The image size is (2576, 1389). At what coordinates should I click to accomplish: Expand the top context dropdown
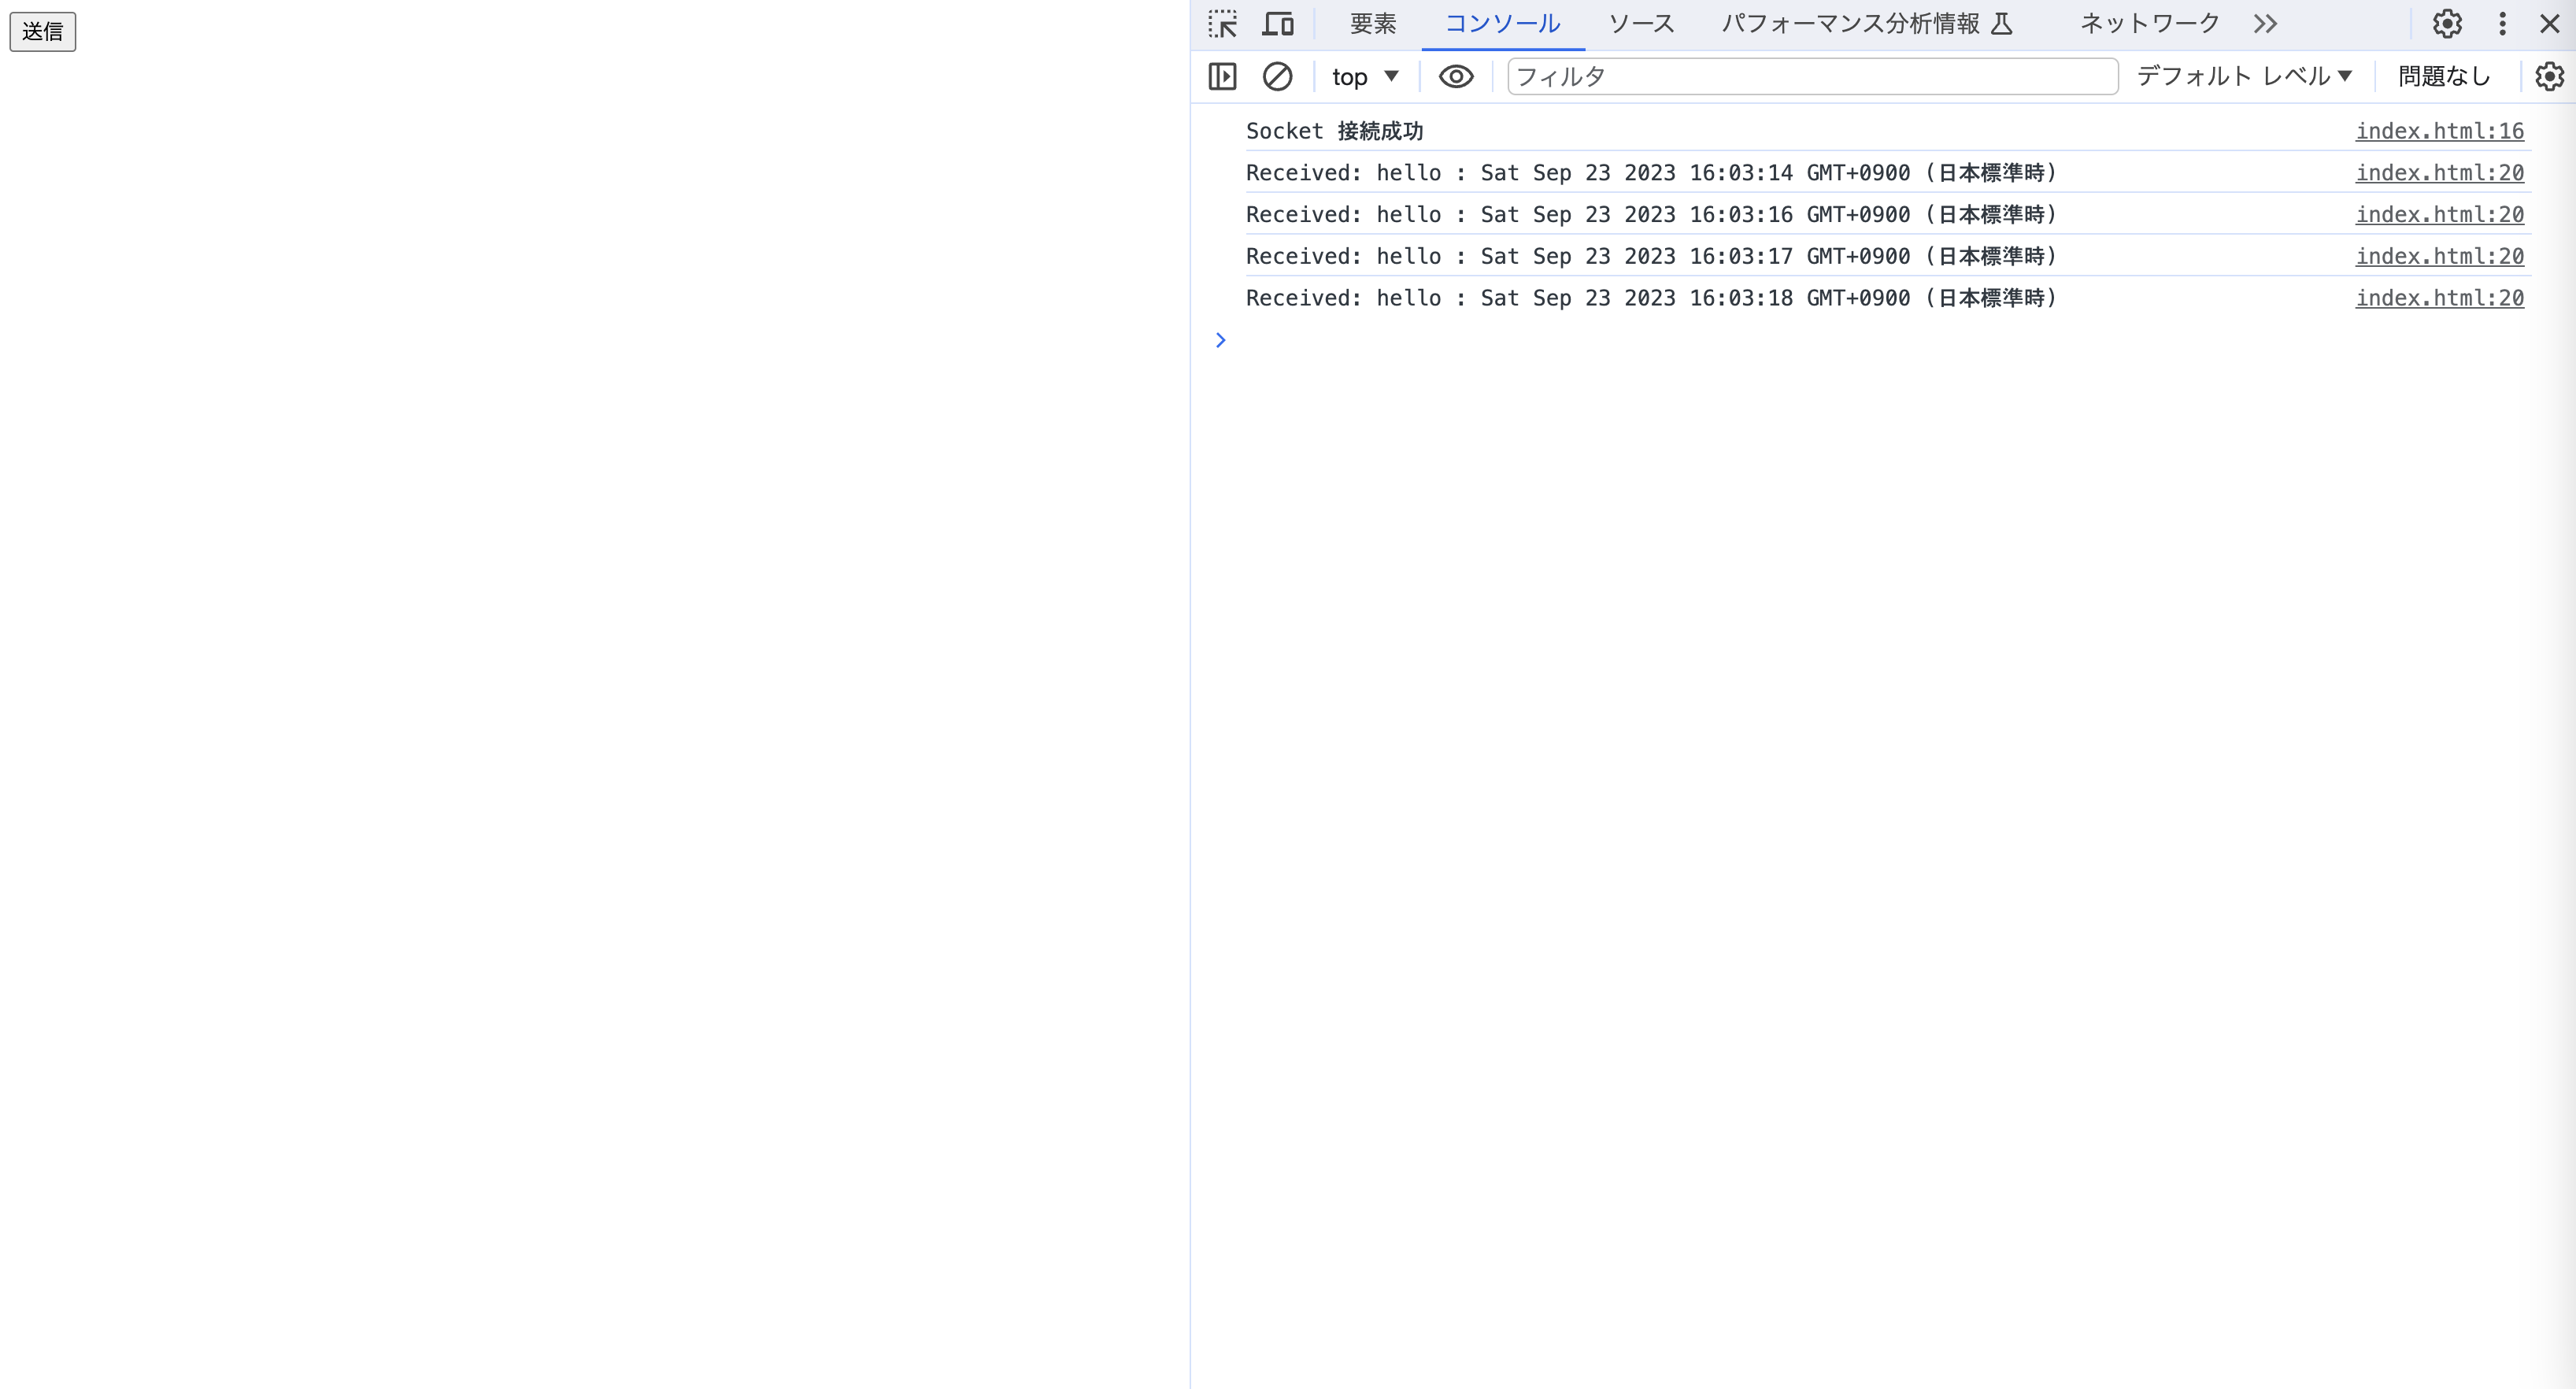pyautogui.click(x=1365, y=76)
